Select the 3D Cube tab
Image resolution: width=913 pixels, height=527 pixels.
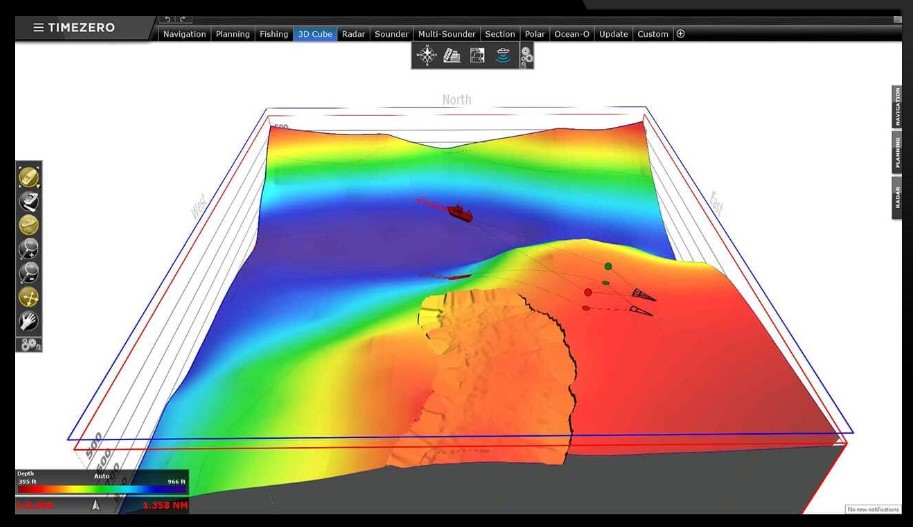point(315,34)
